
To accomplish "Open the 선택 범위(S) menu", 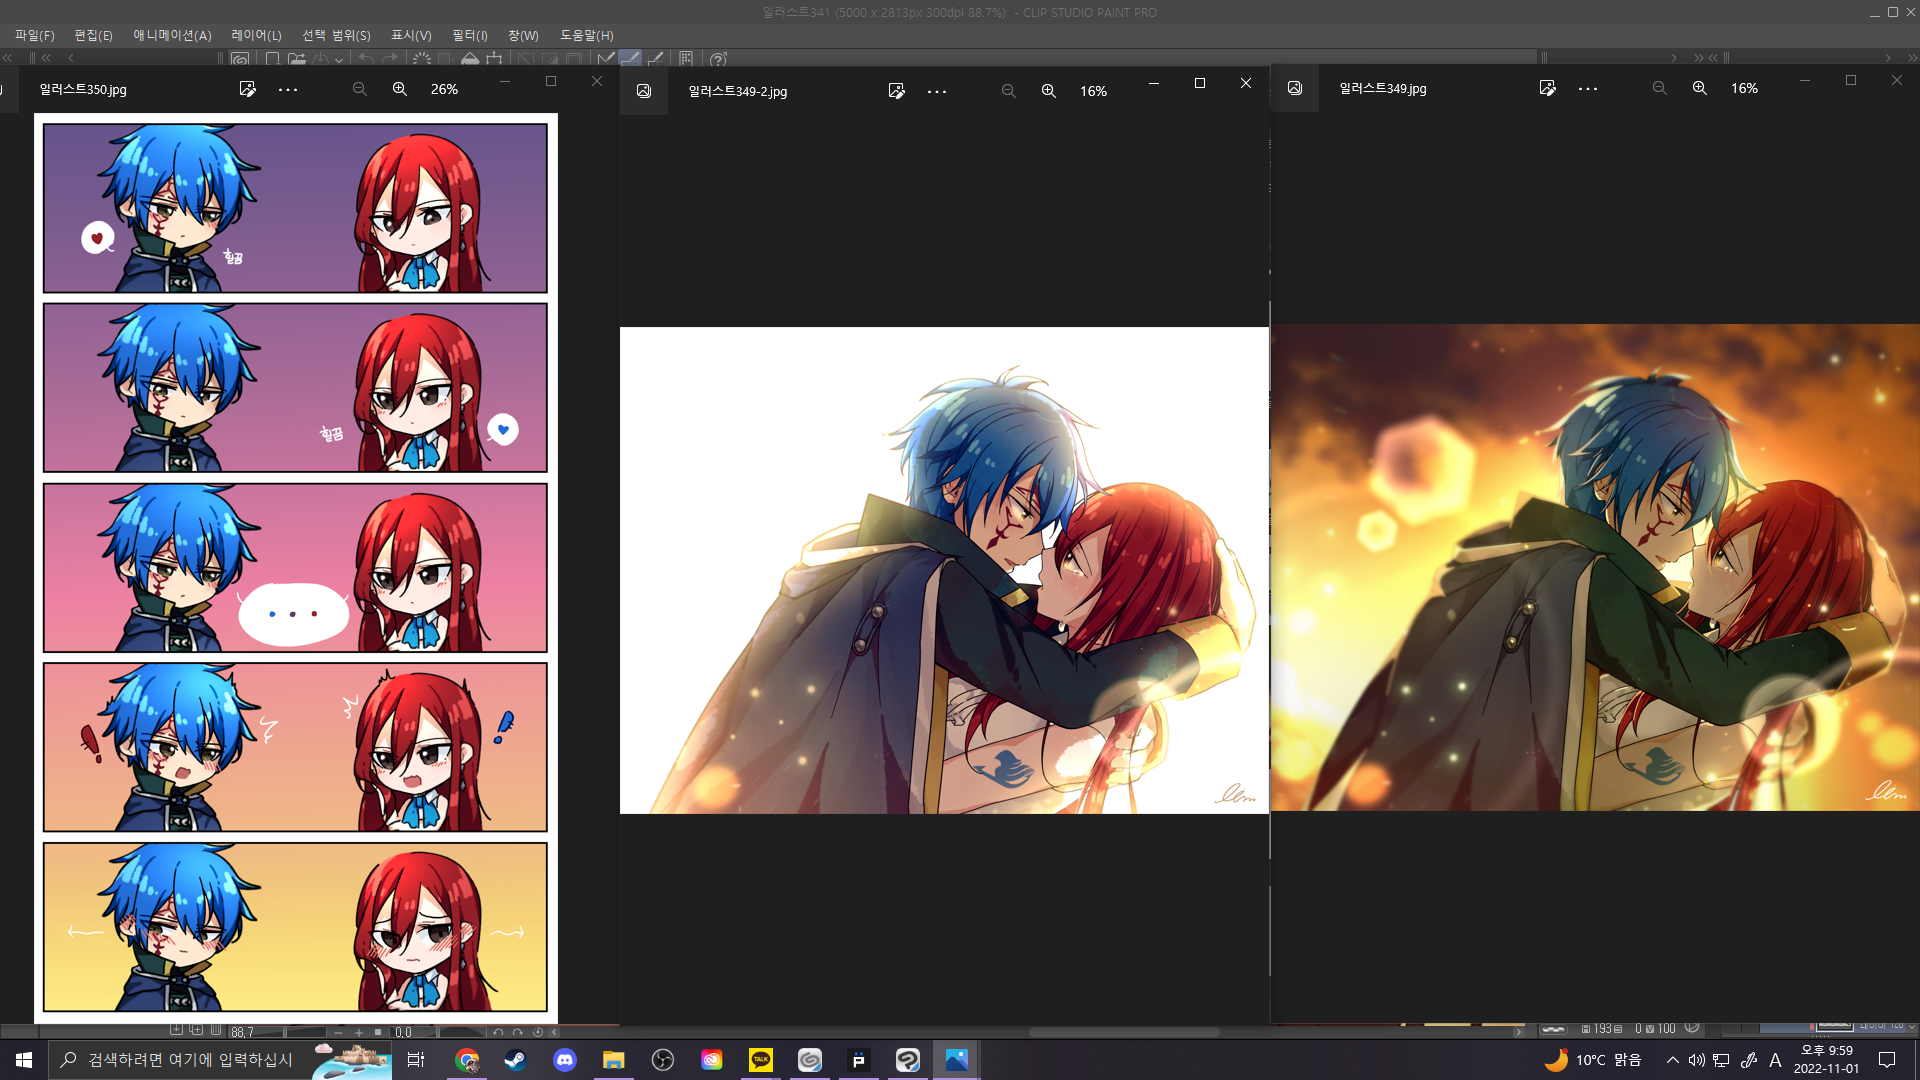I will (x=336, y=35).
